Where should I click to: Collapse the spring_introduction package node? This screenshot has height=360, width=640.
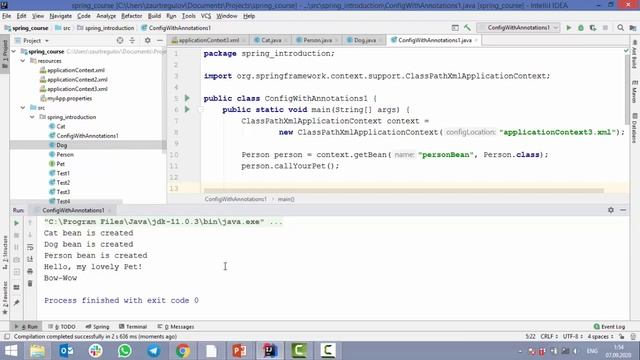pos(32,117)
